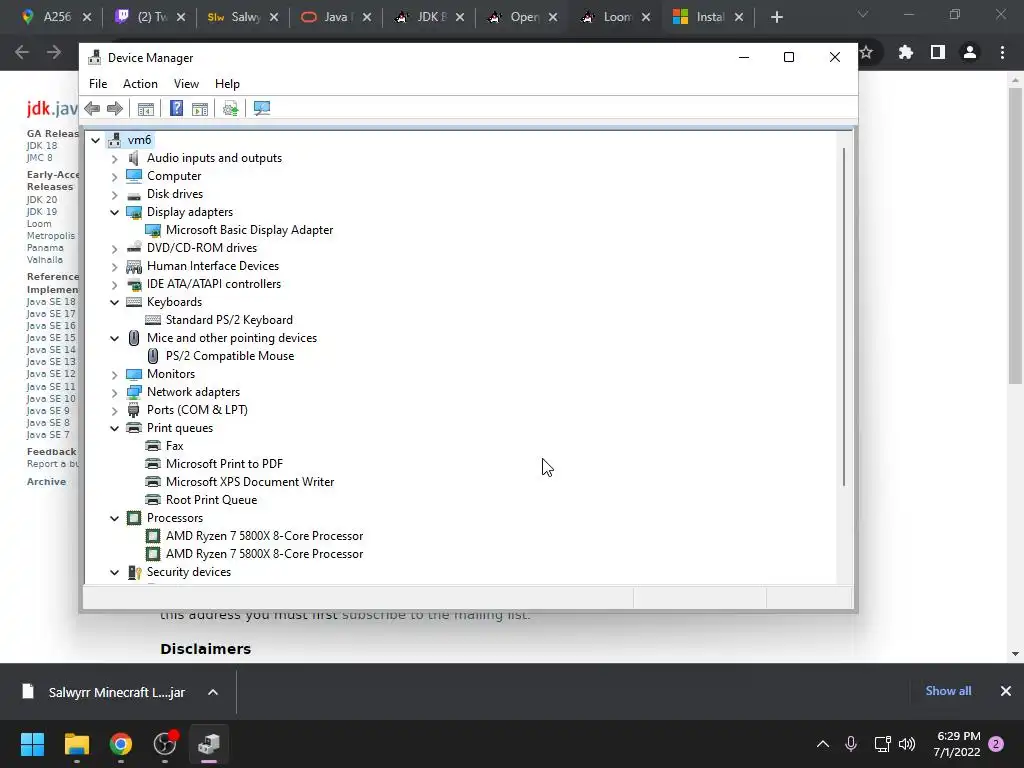Expand Audio inputs and outputs category
Image resolution: width=1024 pixels, height=768 pixels.
tap(114, 159)
